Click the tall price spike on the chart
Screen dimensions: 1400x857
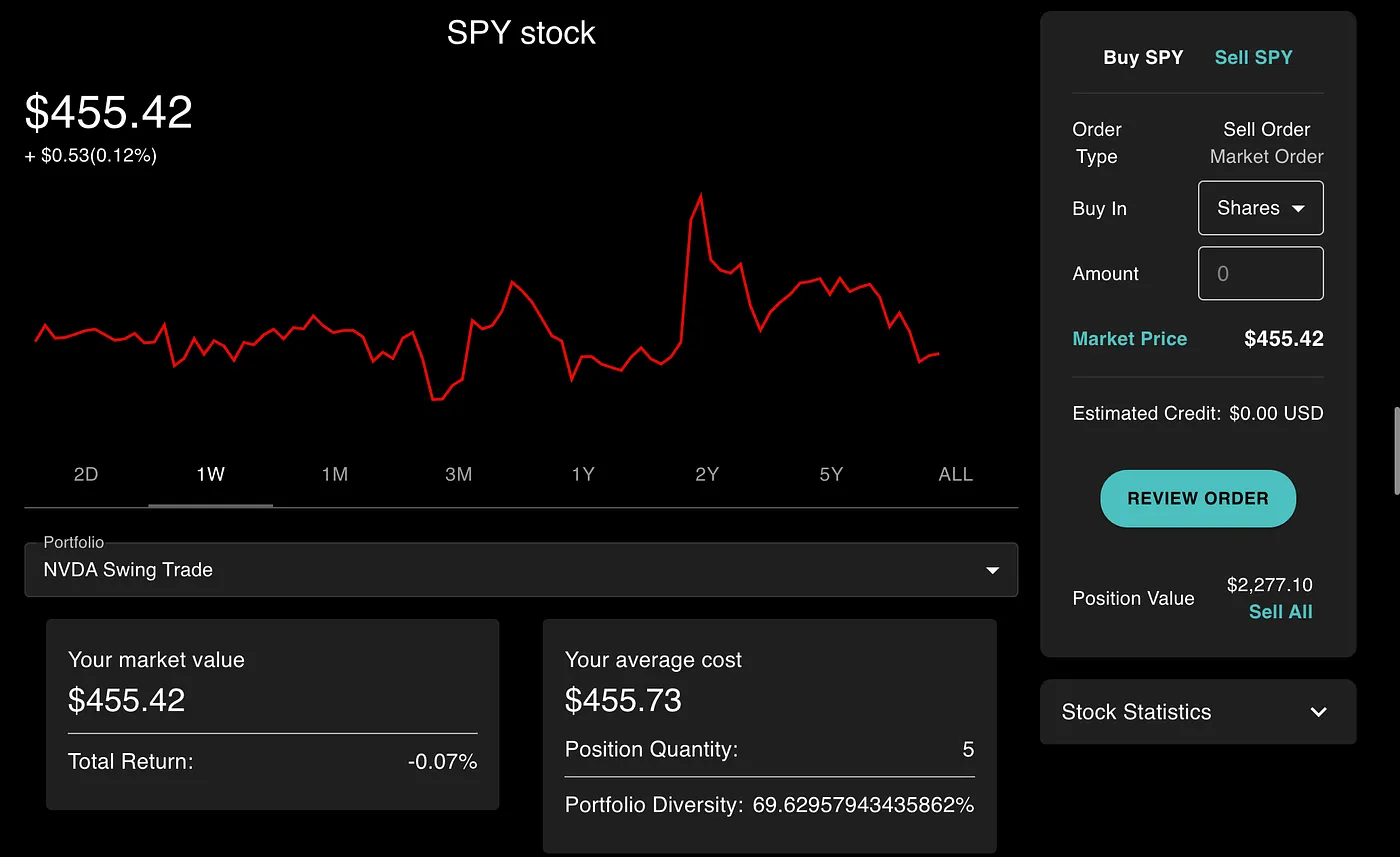click(x=700, y=199)
